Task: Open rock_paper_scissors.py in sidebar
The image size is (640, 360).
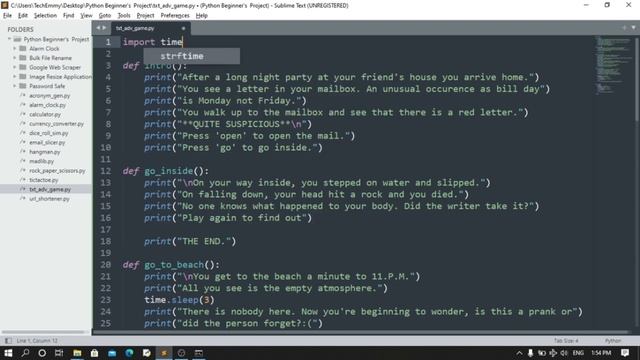Action: click(x=57, y=171)
